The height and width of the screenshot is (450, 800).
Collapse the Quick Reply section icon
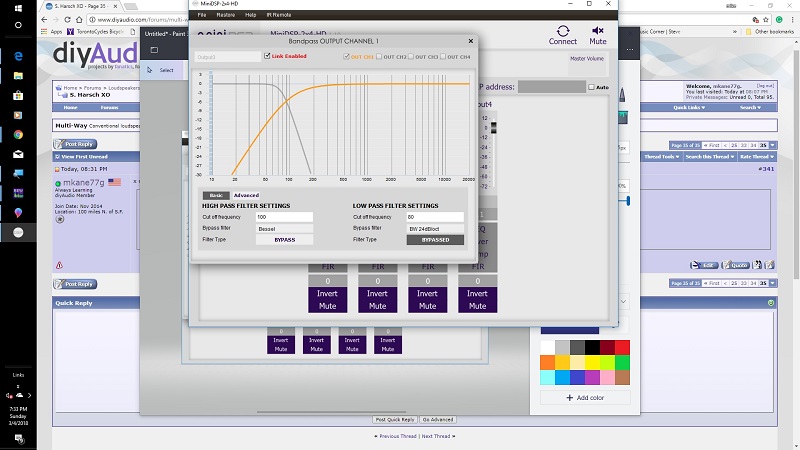click(x=771, y=303)
